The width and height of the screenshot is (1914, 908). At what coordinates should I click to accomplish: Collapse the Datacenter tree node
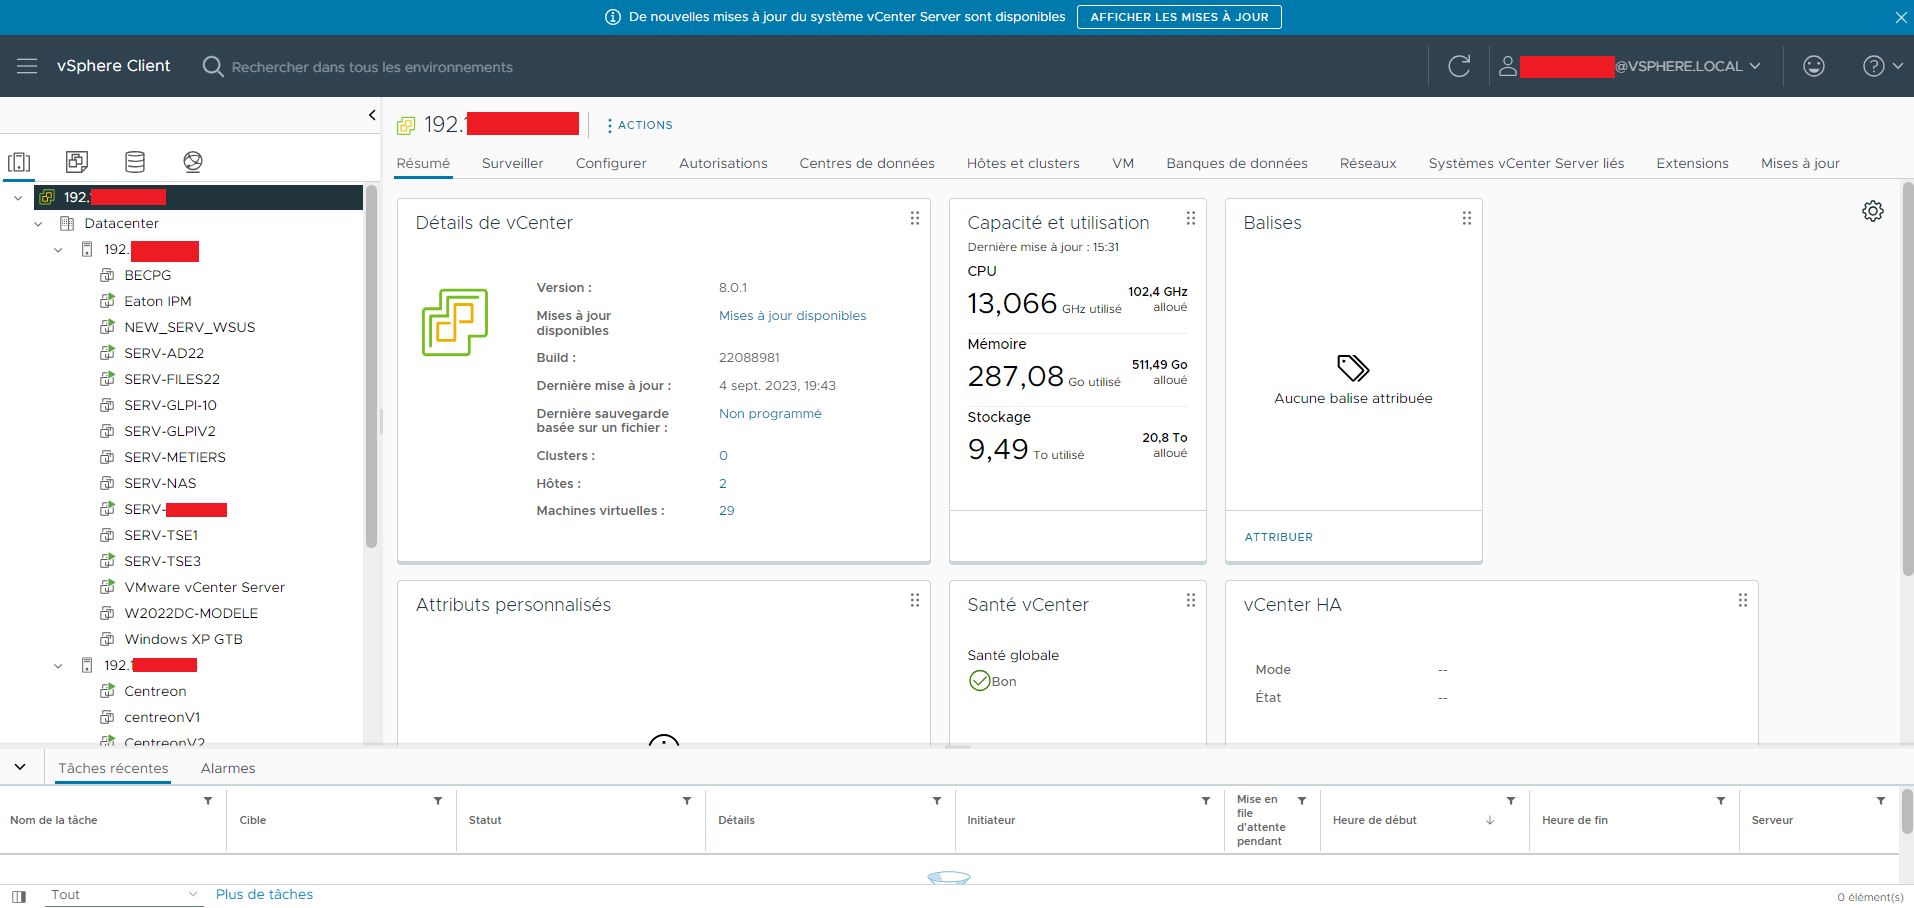point(39,224)
